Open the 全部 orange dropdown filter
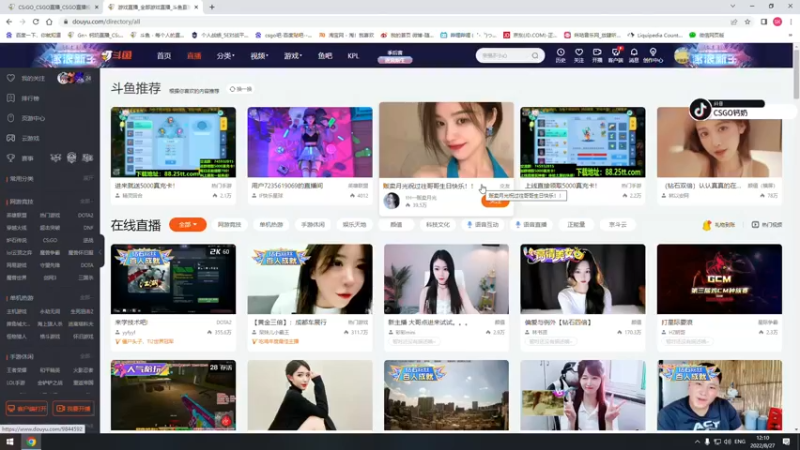 point(188,224)
